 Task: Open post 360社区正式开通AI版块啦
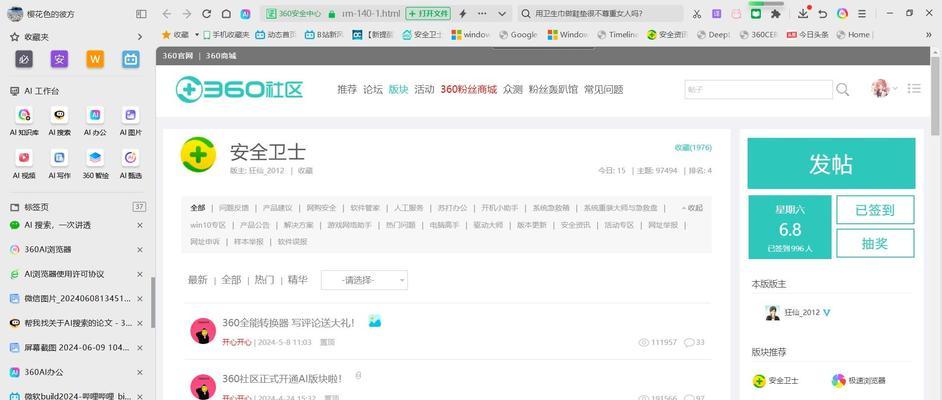(282, 378)
